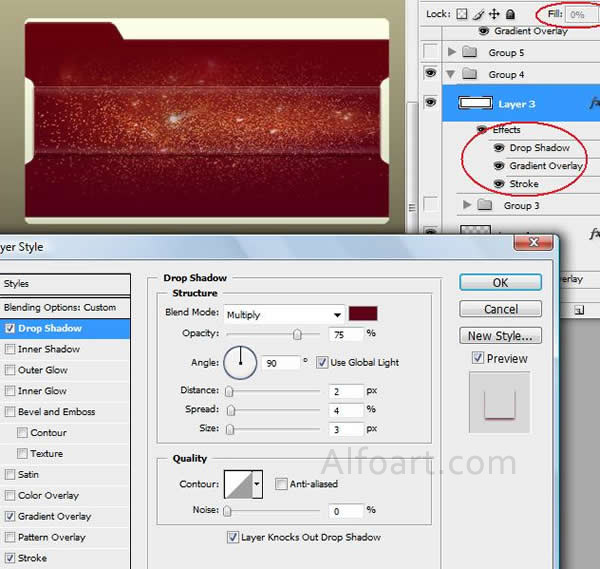Enable the Outer Glow style checkbox
The height and width of the screenshot is (569, 600).
(x=10, y=370)
